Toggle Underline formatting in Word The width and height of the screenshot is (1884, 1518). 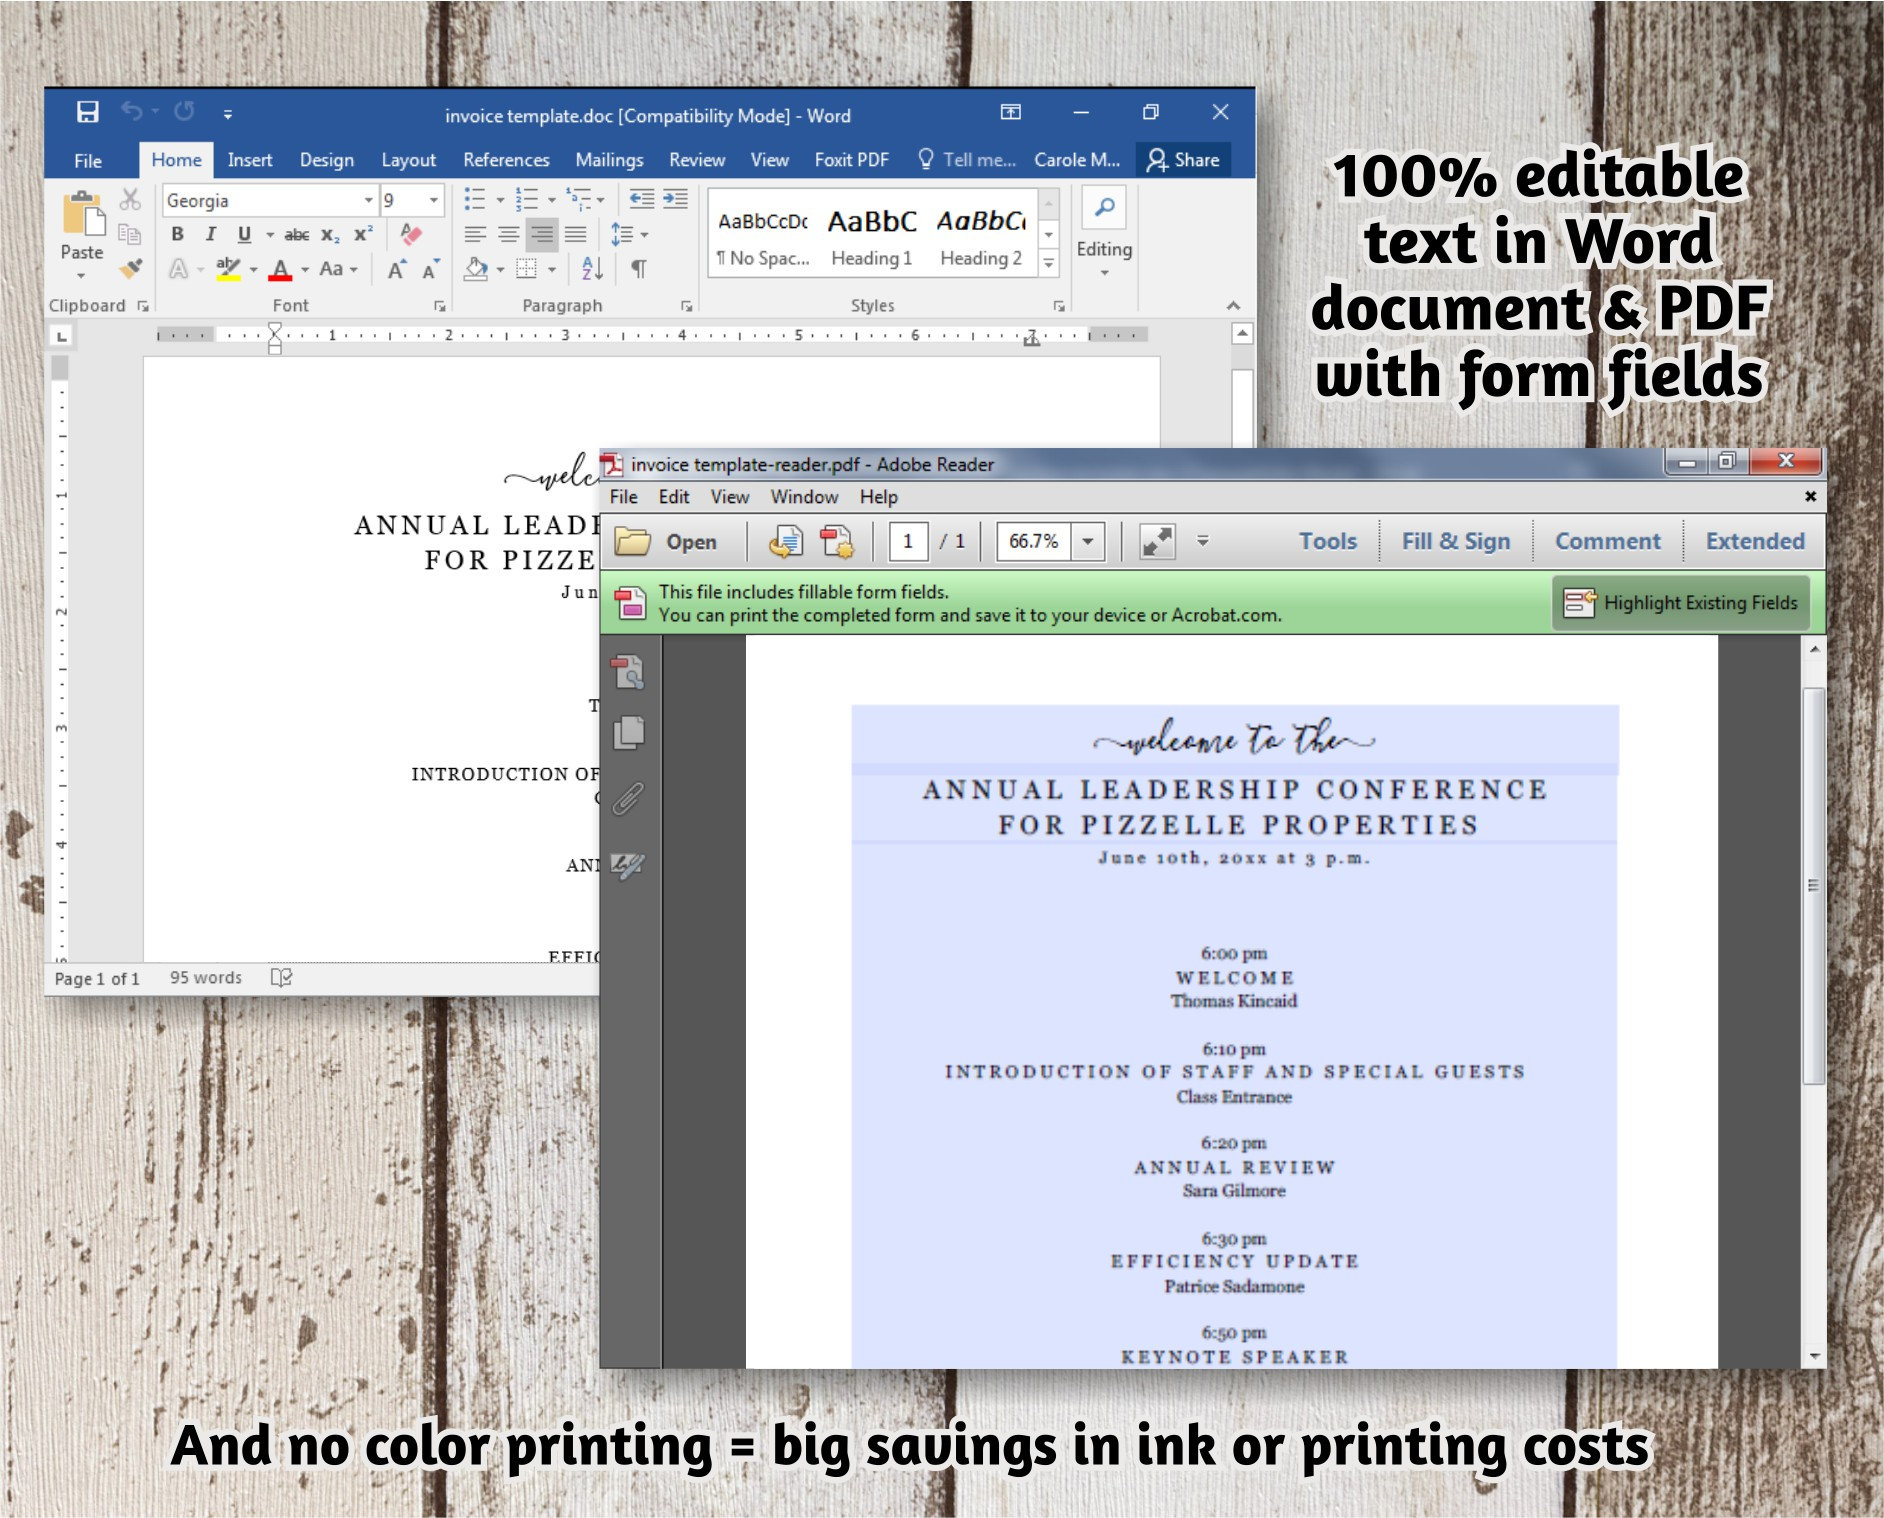coord(244,234)
